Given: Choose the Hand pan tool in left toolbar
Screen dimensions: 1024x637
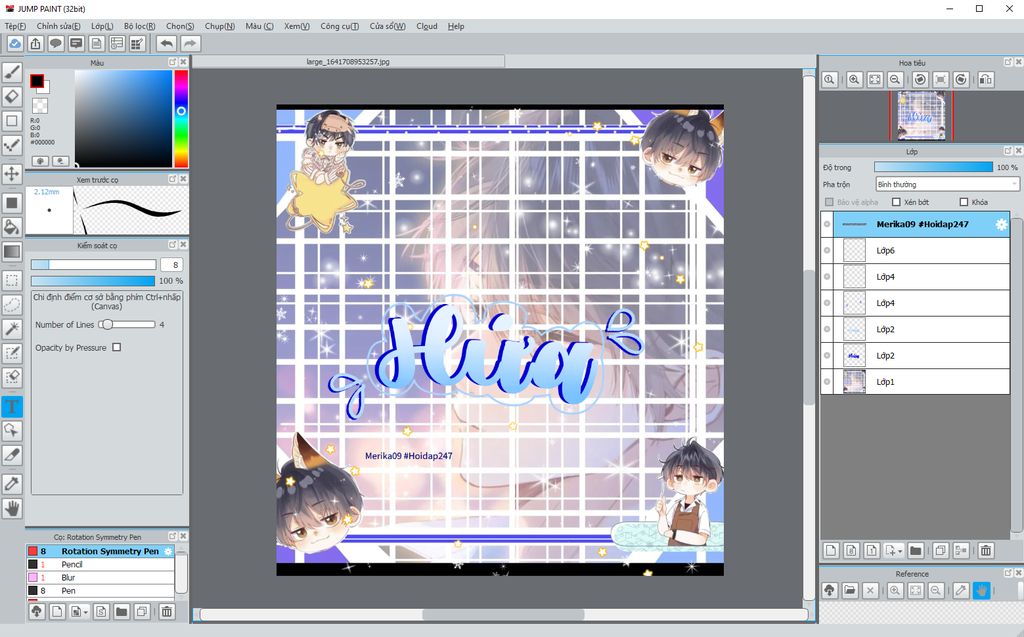Looking at the screenshot, I should click(12, 508).
